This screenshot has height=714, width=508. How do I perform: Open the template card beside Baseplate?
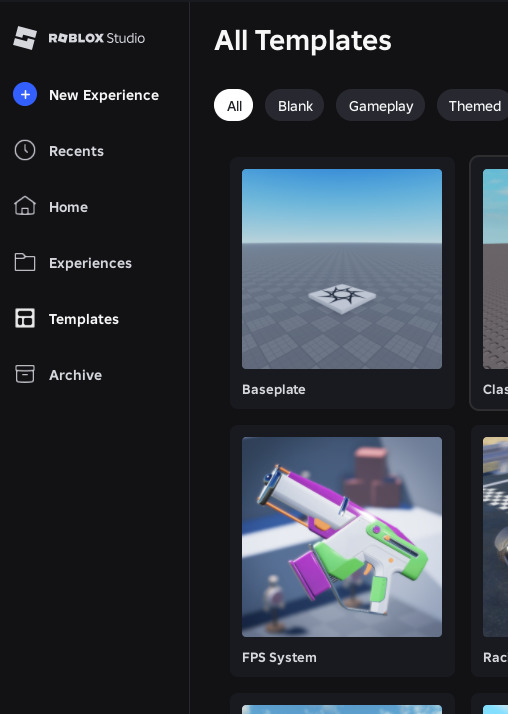[489, 283]
